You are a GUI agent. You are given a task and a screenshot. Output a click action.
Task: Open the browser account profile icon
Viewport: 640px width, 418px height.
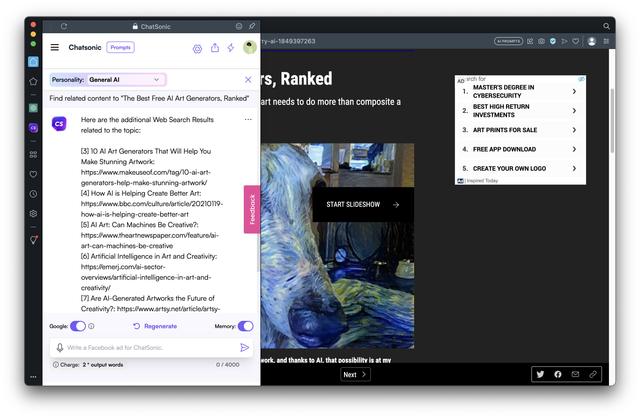point(592,41)
